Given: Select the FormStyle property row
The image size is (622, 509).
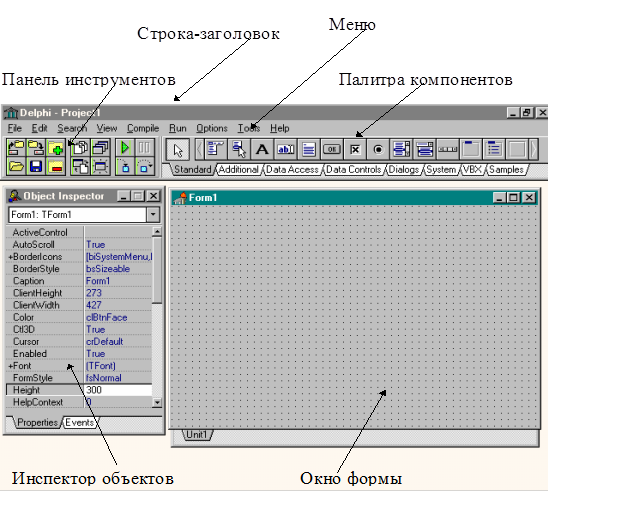Looking at the screenshot, I should tap(79, 378).
